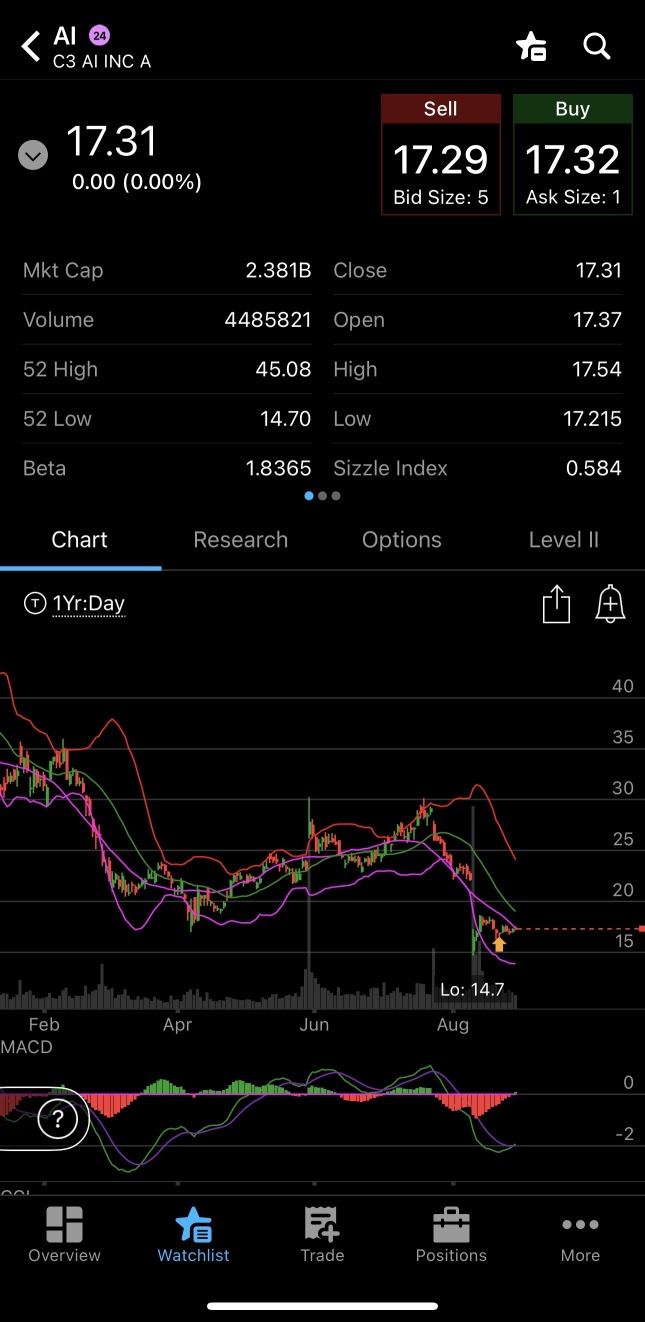Switch to the Options tab
Image resolution: width=645 pixels, height=1322 pixels.
[401, 540]
